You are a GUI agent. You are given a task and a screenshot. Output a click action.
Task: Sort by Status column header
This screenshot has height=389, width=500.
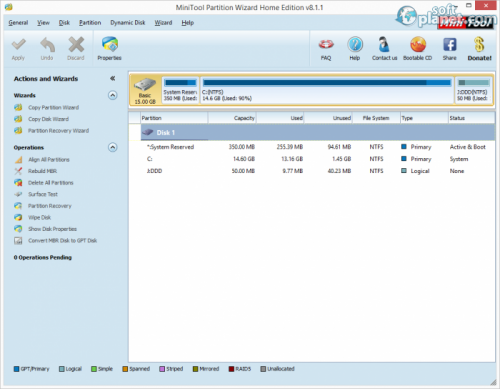[x=471, y=118]
